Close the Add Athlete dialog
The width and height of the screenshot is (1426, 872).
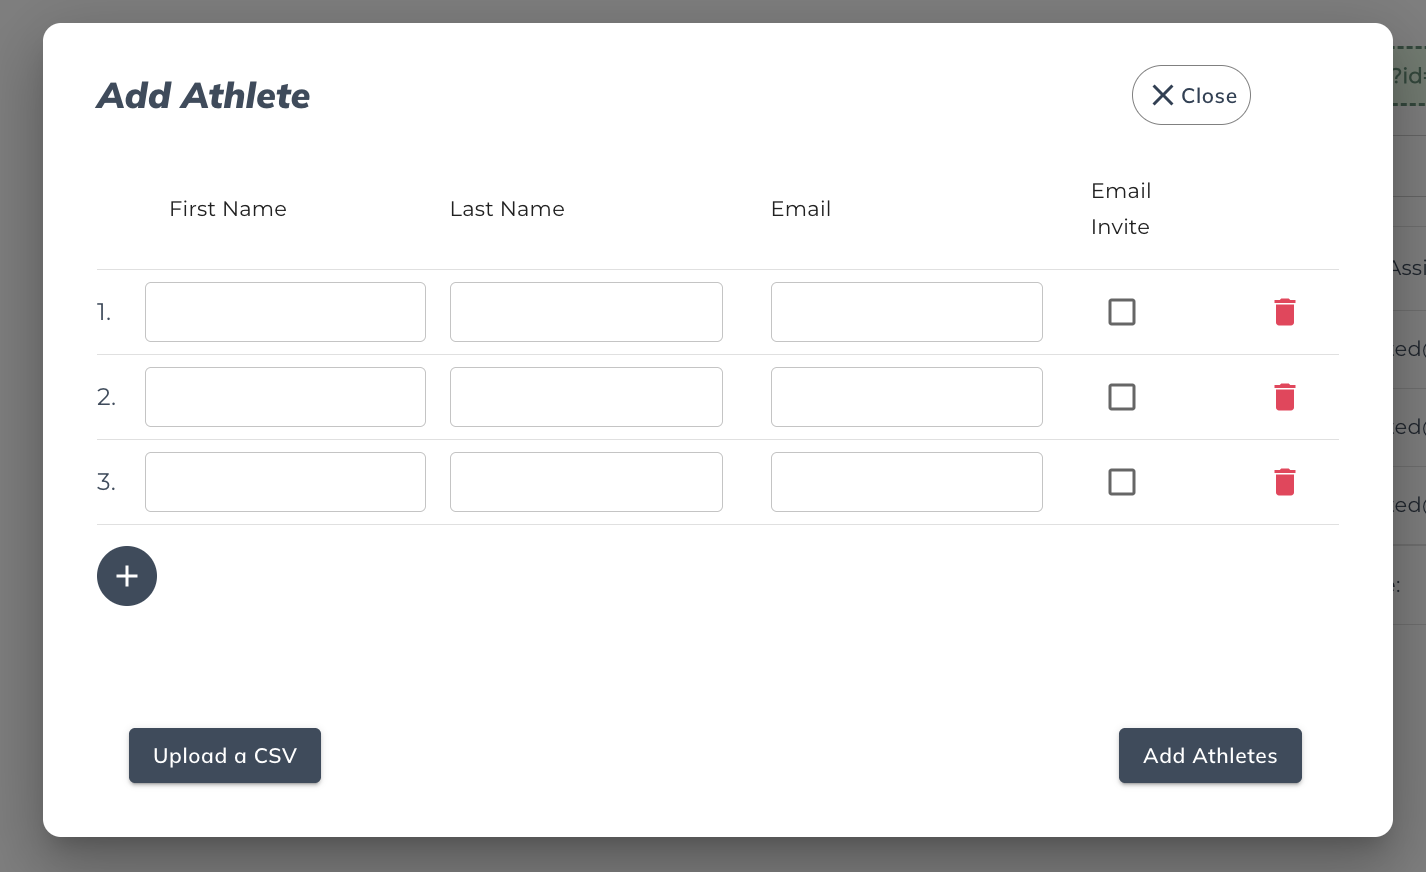point(1191,95)
